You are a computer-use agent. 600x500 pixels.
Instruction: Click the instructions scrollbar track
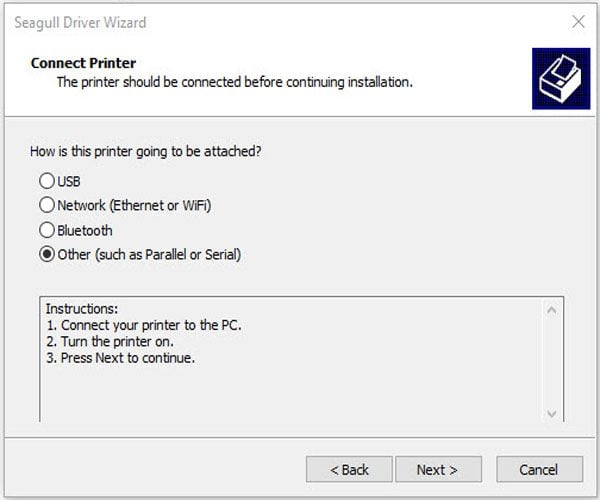(552, 360)
